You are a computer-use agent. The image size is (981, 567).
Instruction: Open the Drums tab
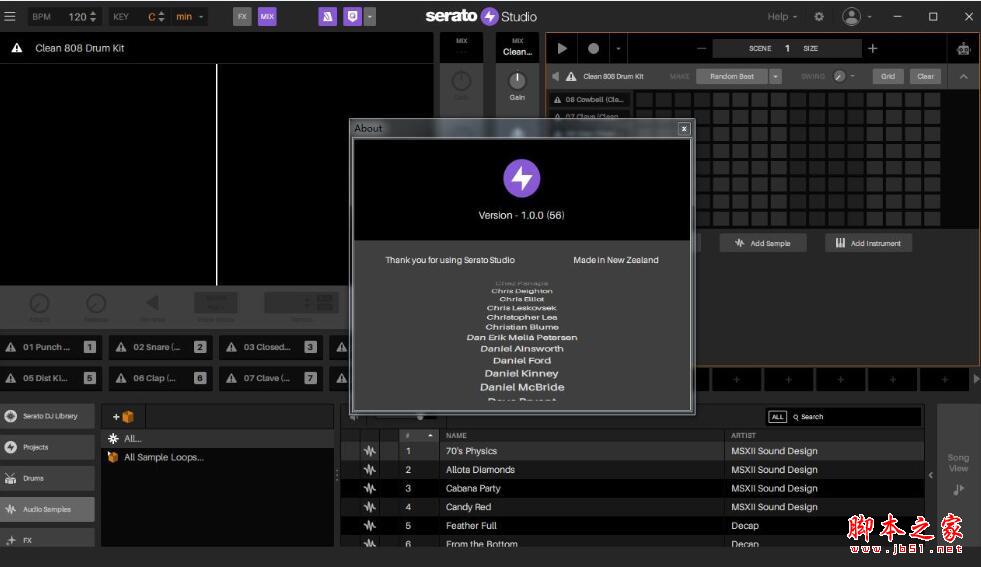coord(48,478)
